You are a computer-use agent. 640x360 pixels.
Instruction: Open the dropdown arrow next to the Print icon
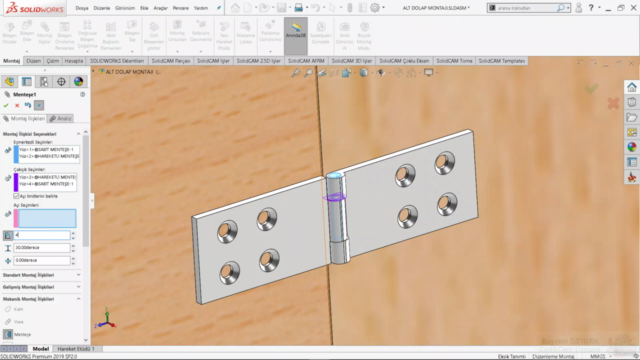(x=308, y=8)
